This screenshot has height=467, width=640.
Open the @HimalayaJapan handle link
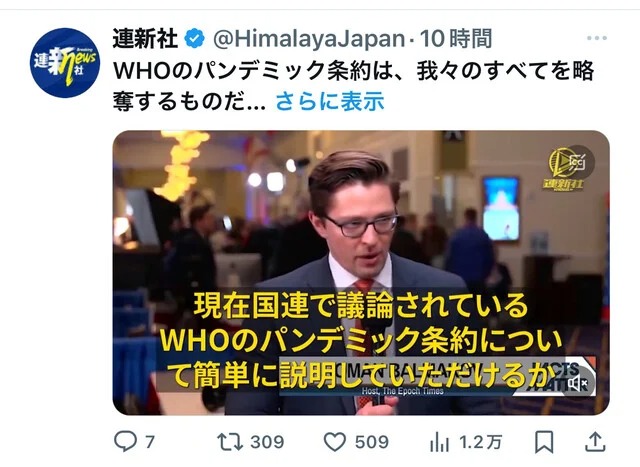(x=309, y=39)
